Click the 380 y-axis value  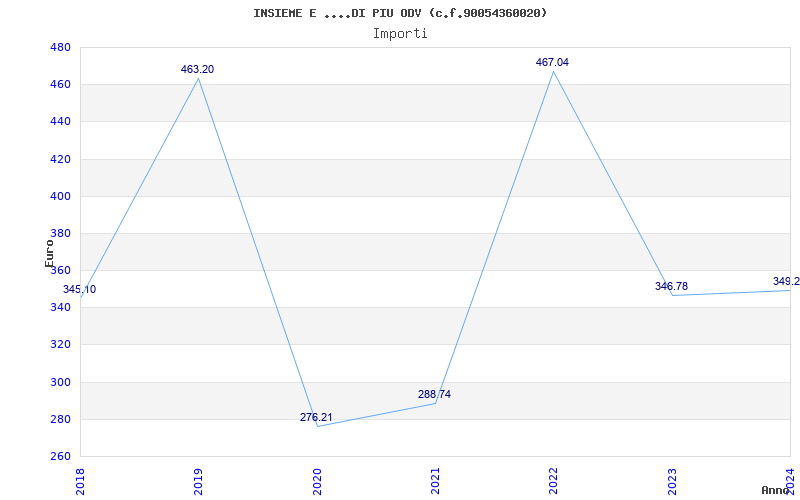tap(60, 234)
